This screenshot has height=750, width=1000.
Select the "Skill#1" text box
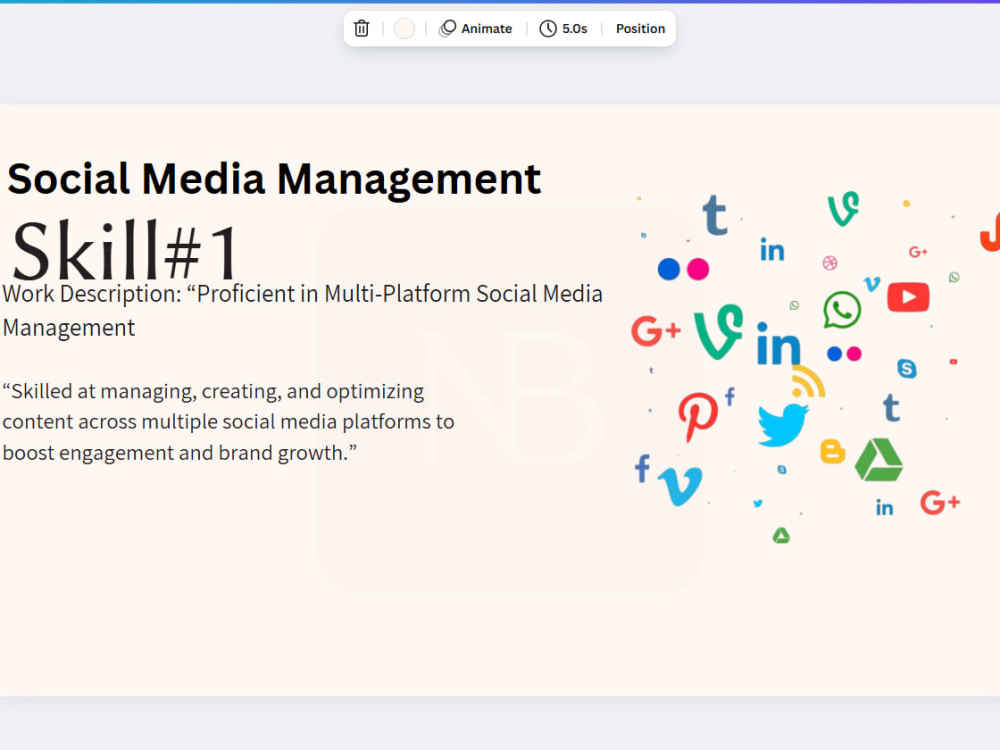[125, 250]
